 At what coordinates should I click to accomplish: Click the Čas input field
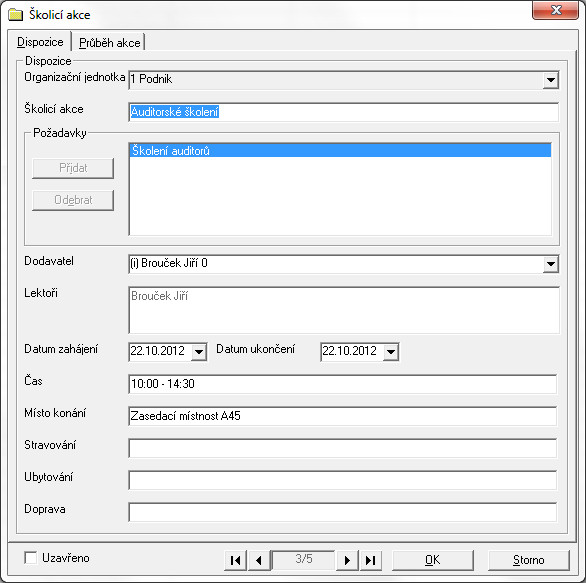point(342,384)
